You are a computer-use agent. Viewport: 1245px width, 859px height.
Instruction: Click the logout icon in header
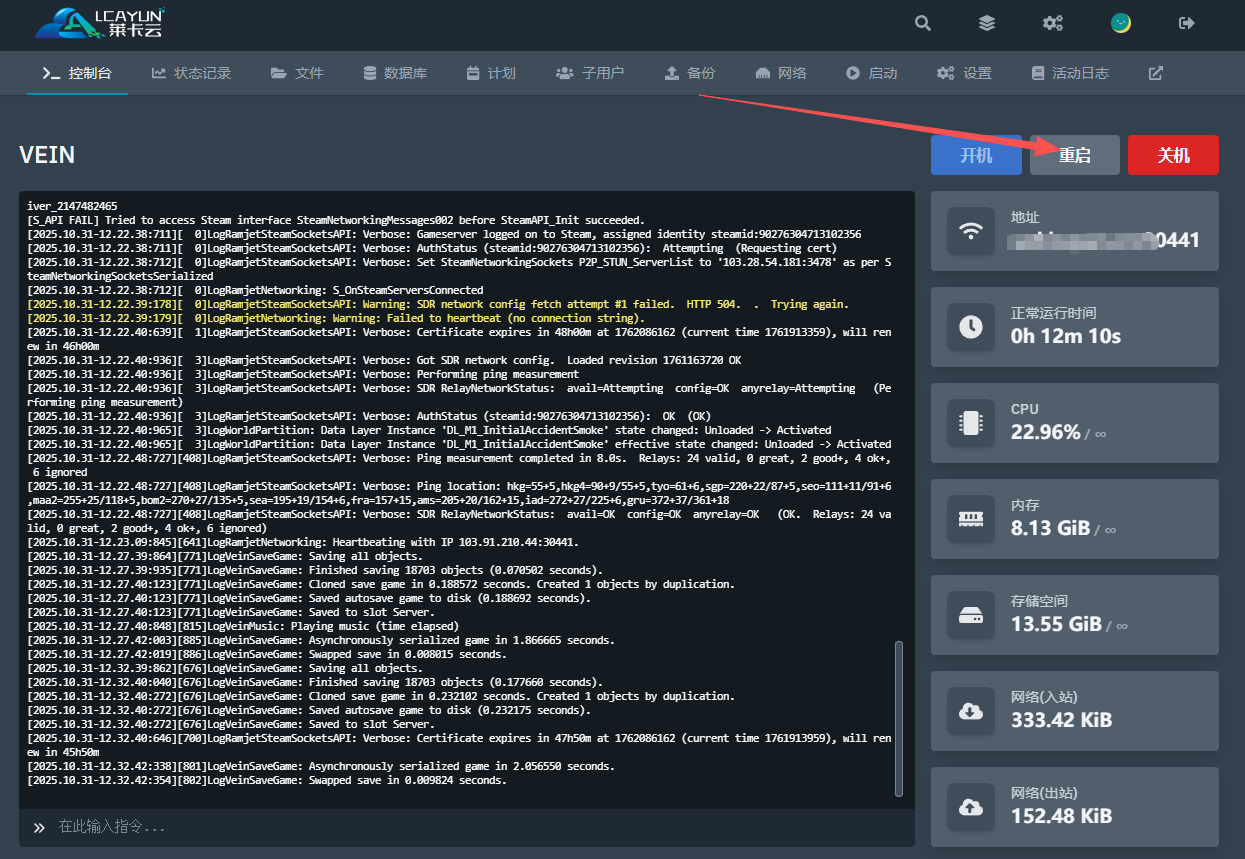tap(1187, 23)
